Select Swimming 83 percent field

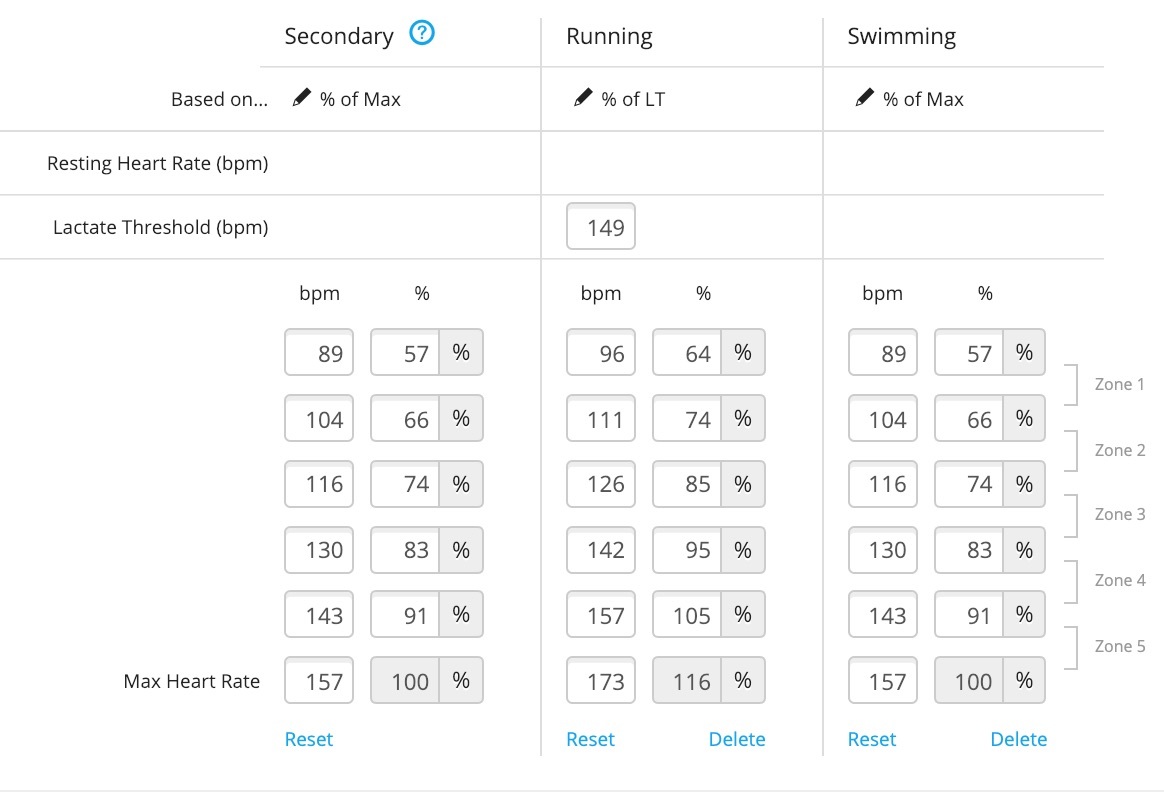point(969,549)
